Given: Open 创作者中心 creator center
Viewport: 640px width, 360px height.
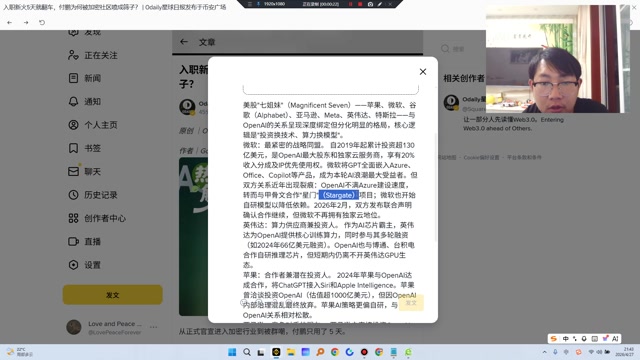Looking at the screenshot, I should point(97,218).
